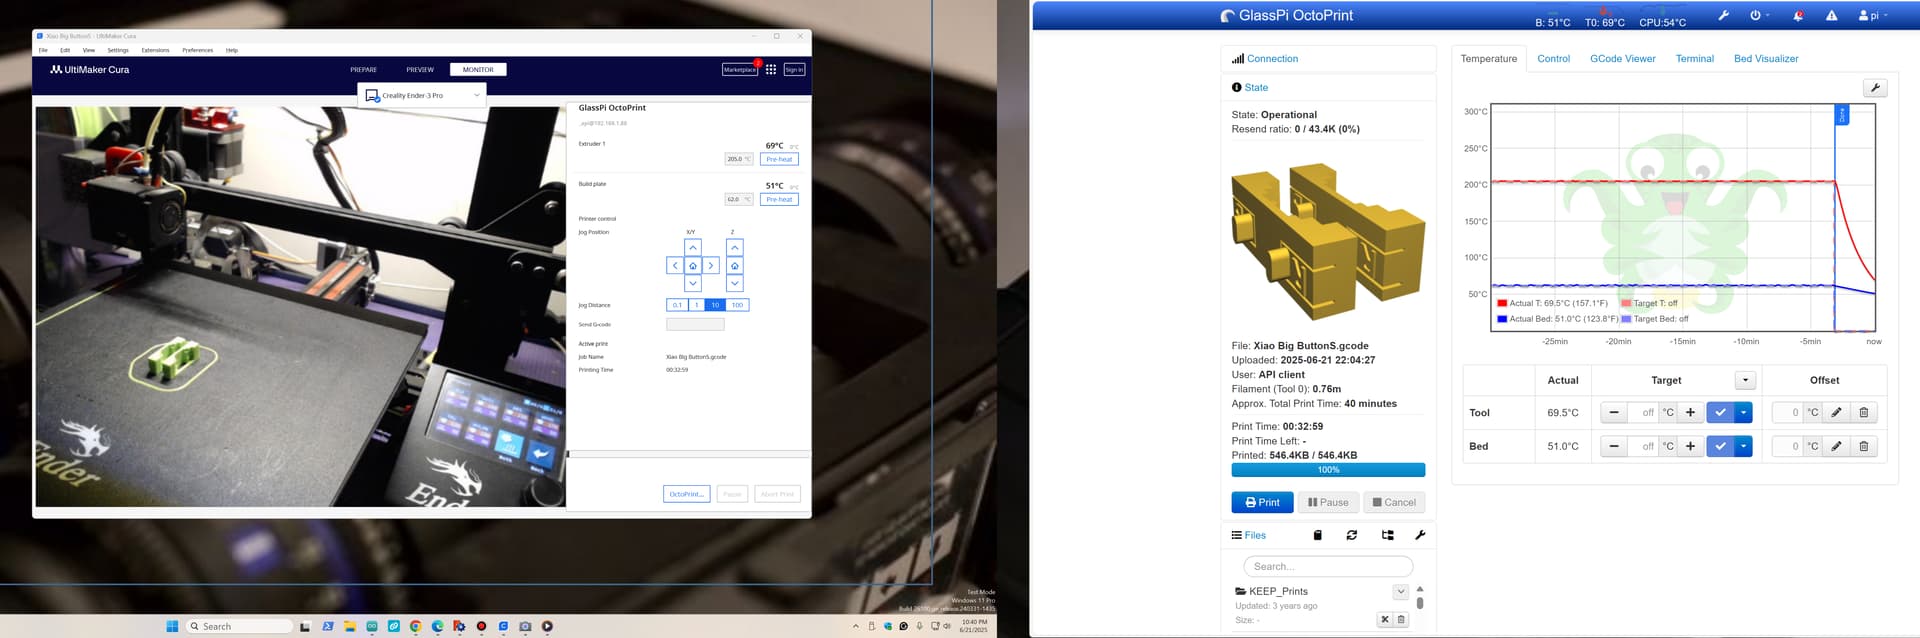Click the 100% print progress bar
Screen dimensions: 1920x638
(1327, 470)
